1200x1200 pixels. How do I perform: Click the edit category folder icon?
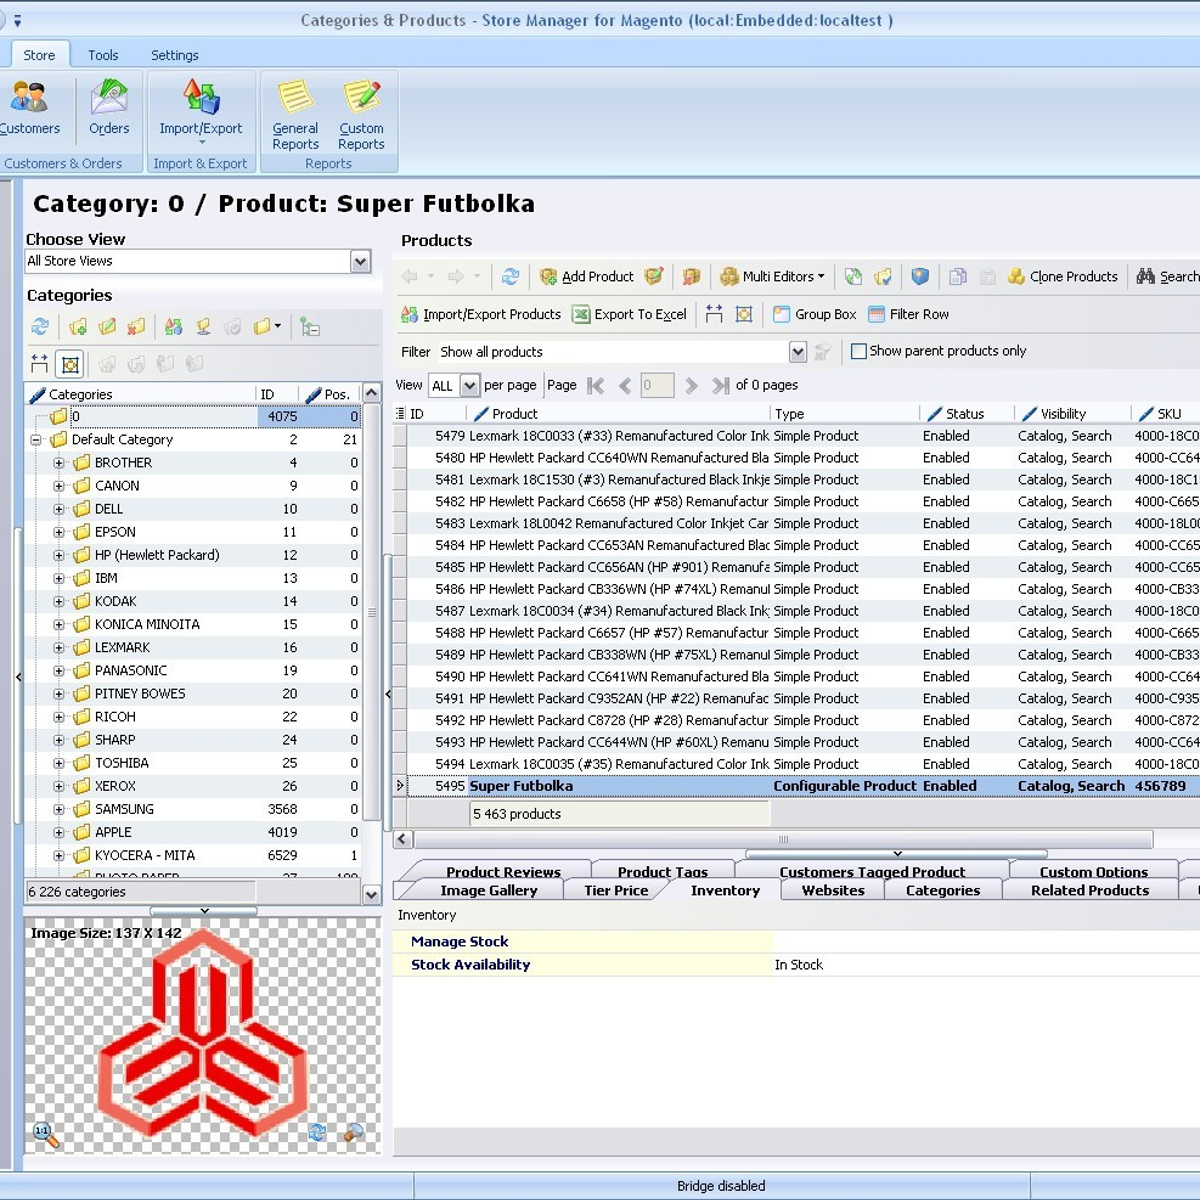click(x=107, y=327)
